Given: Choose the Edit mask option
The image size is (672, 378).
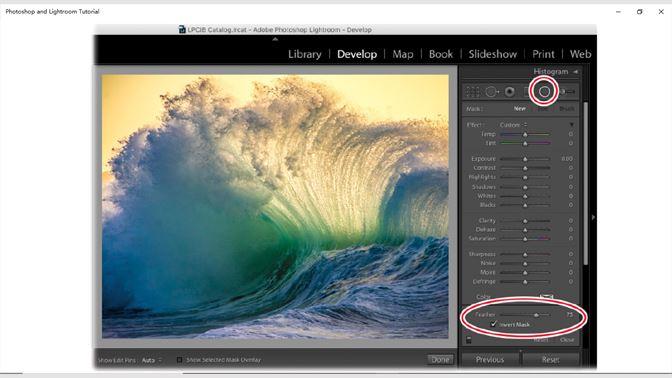Looking at the screenshot, I should point(543,108).
